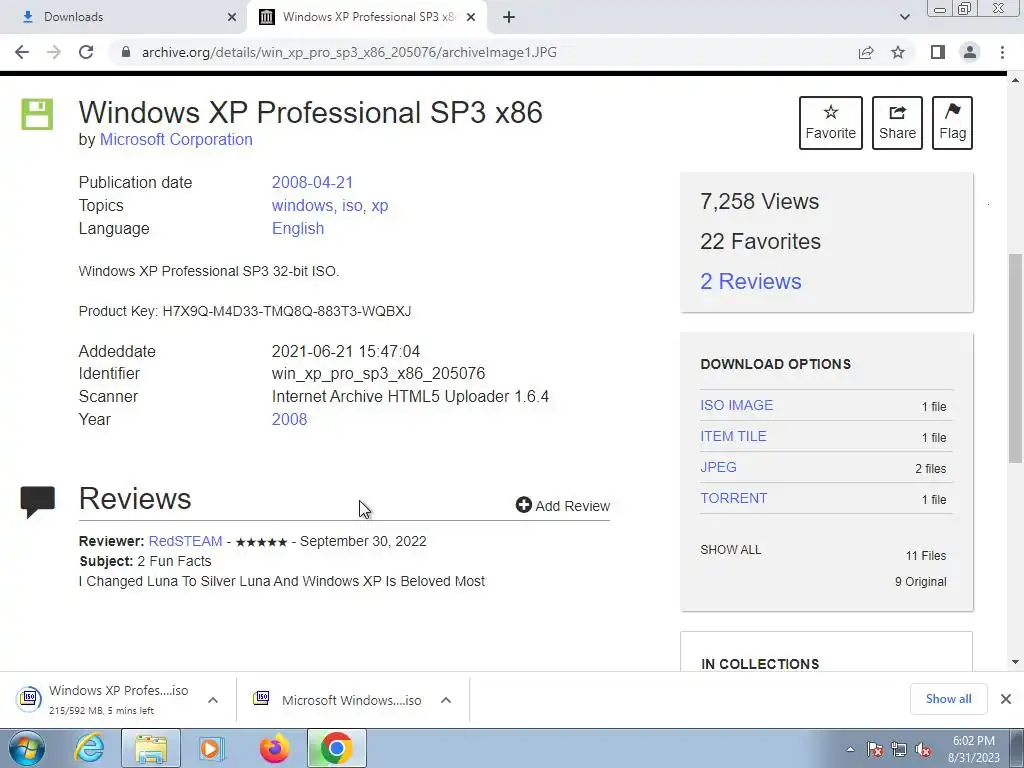
Task: Open Windows Explorer folder taskbar icon
Action: pos(150,748)
